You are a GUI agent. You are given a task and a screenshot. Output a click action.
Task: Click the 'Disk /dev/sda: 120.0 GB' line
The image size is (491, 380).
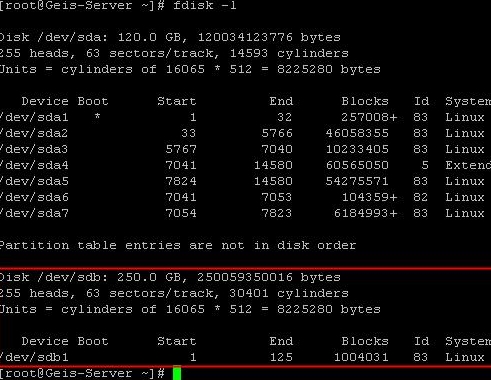point(170,37)
